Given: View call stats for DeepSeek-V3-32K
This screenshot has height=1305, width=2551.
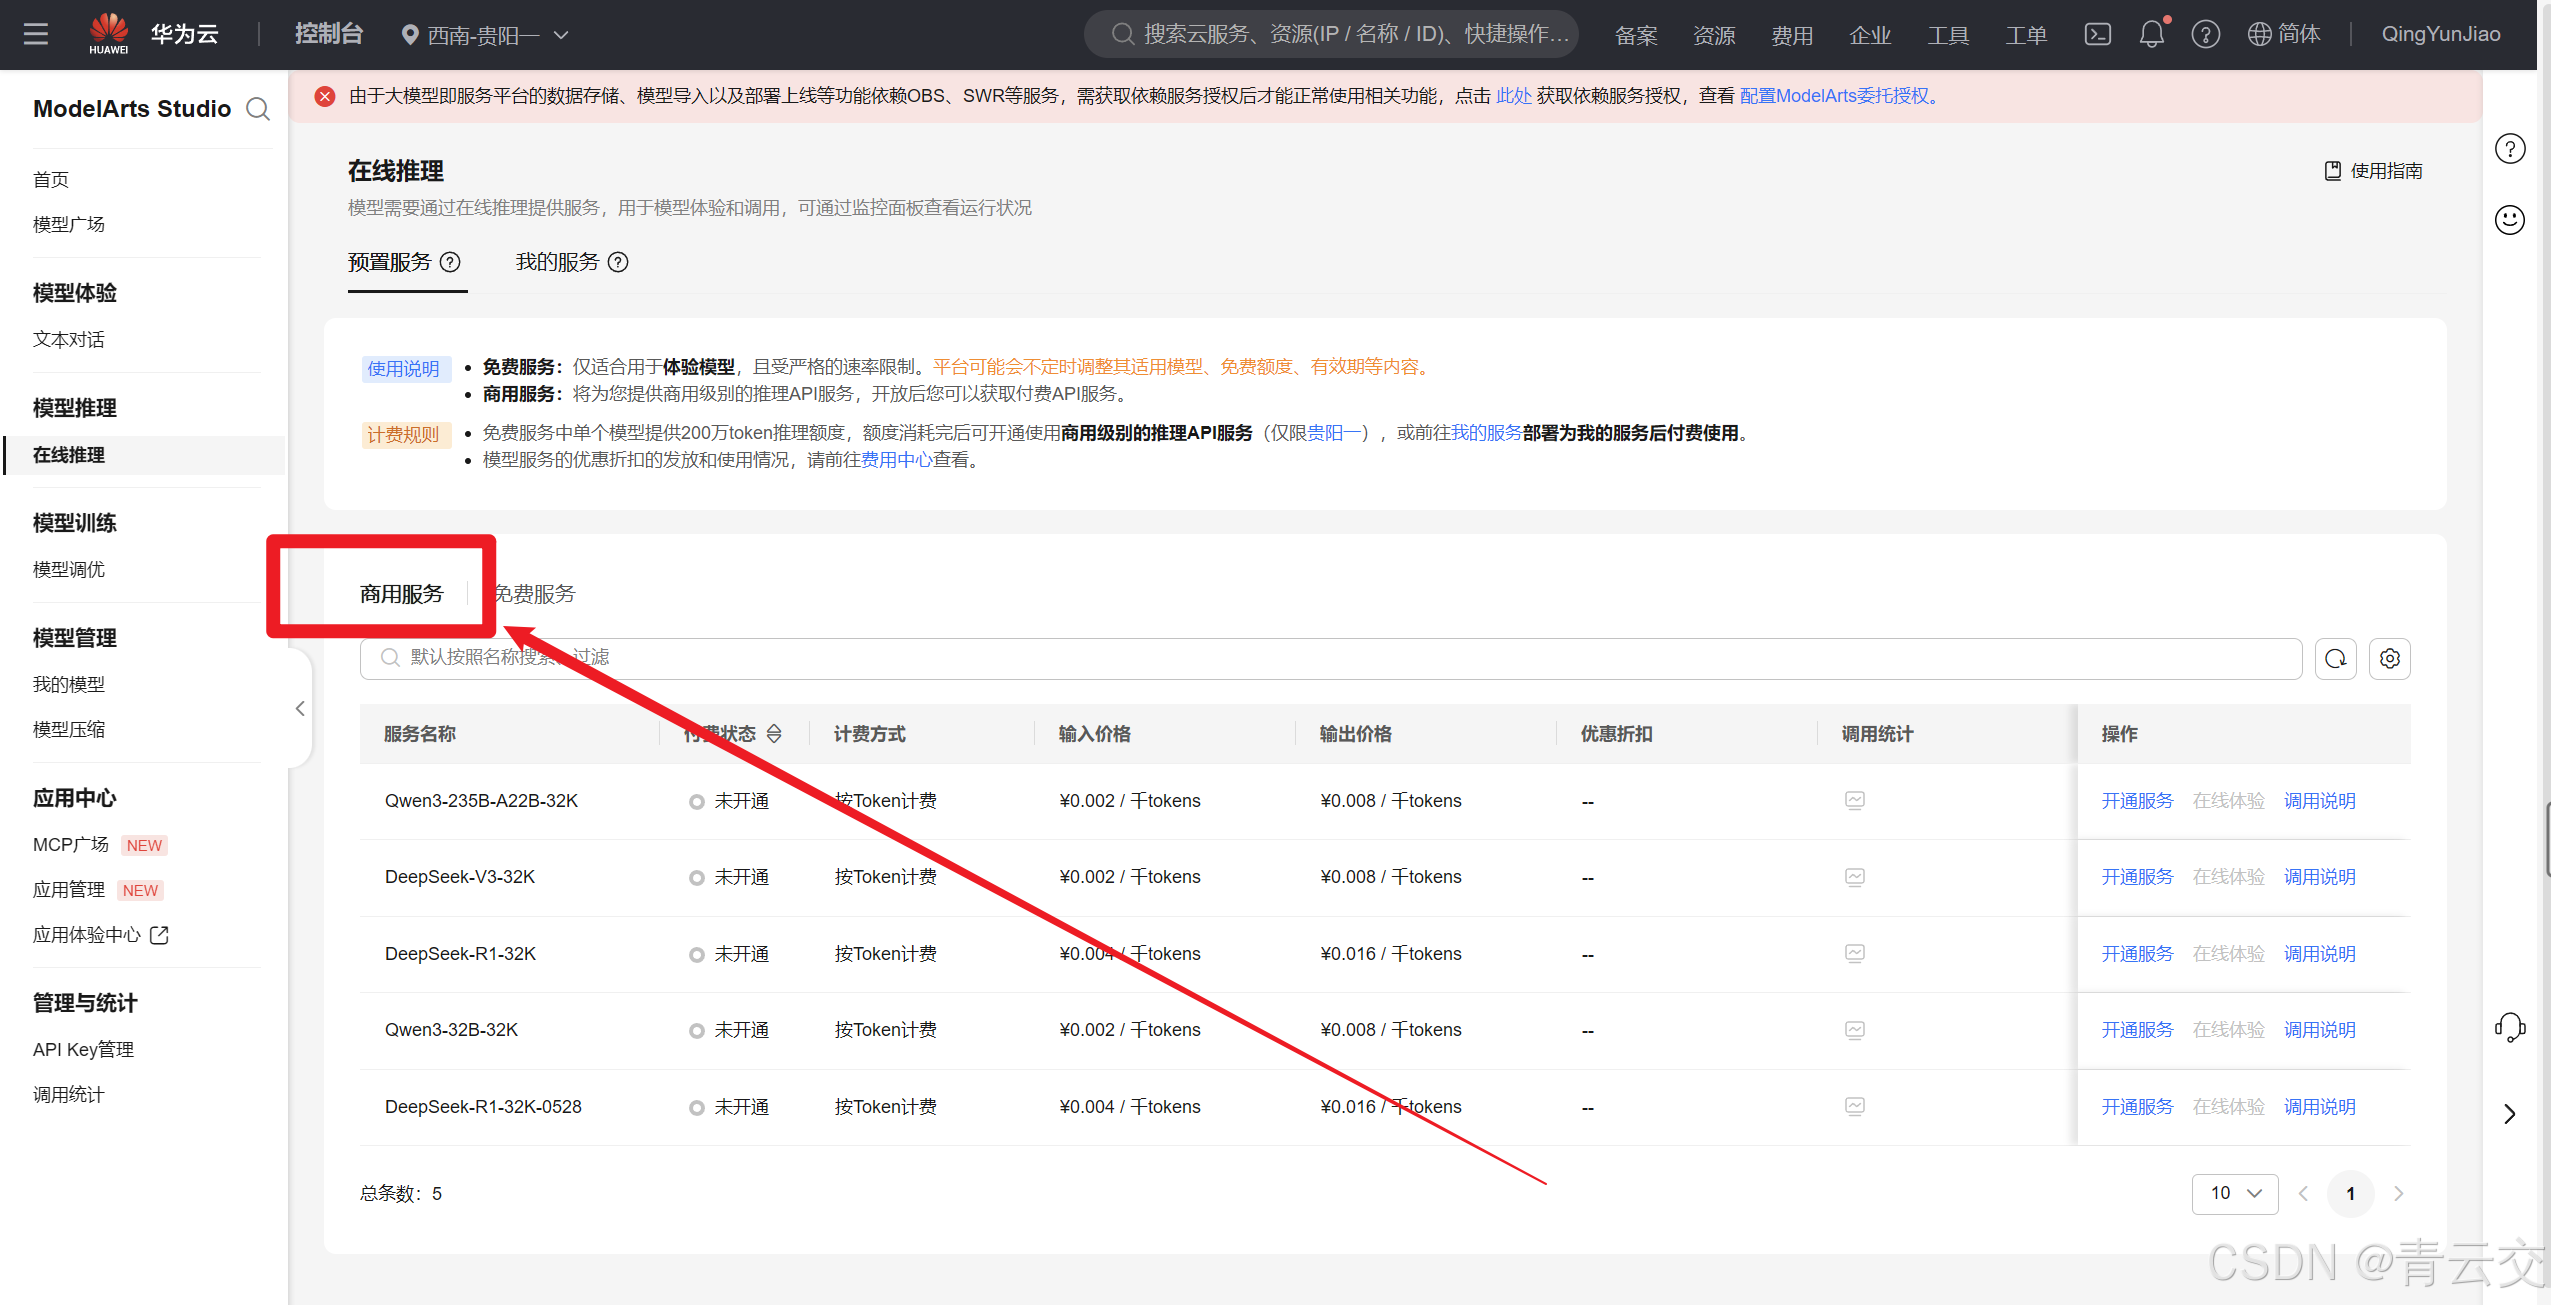Looking at the screenshot, I should click(x=1854, y=876).
